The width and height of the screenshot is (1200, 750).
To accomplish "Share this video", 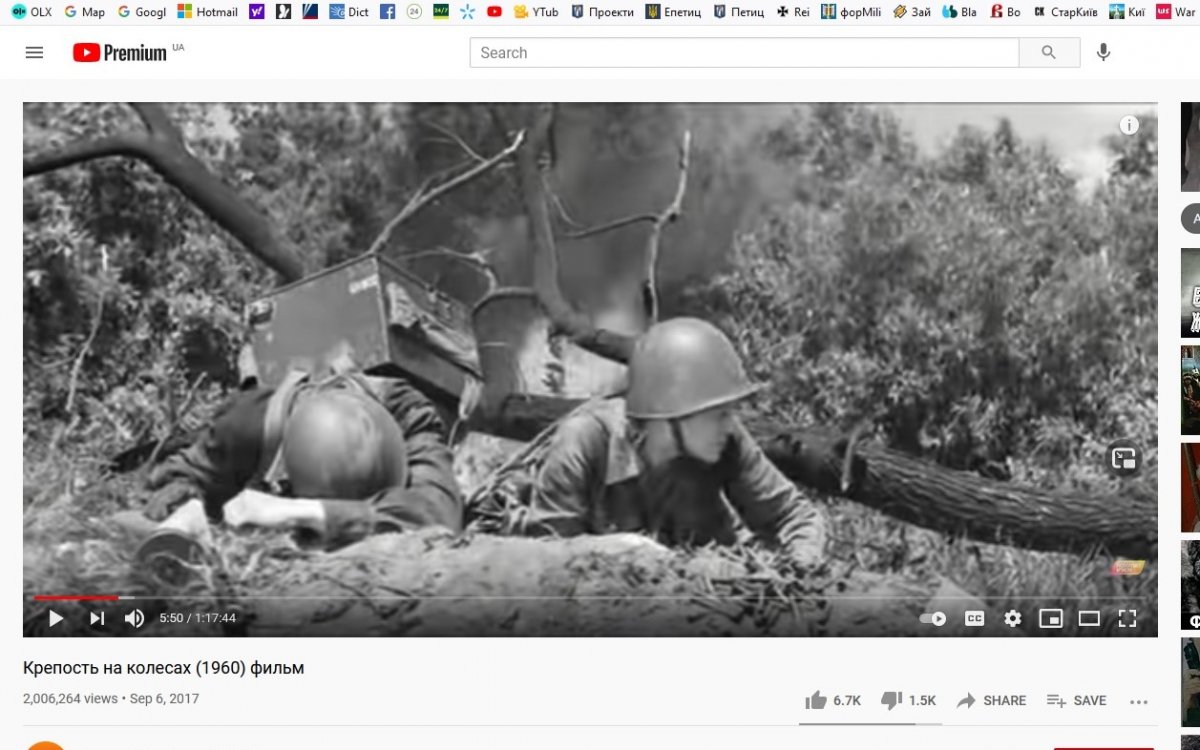I will [991, 700].
